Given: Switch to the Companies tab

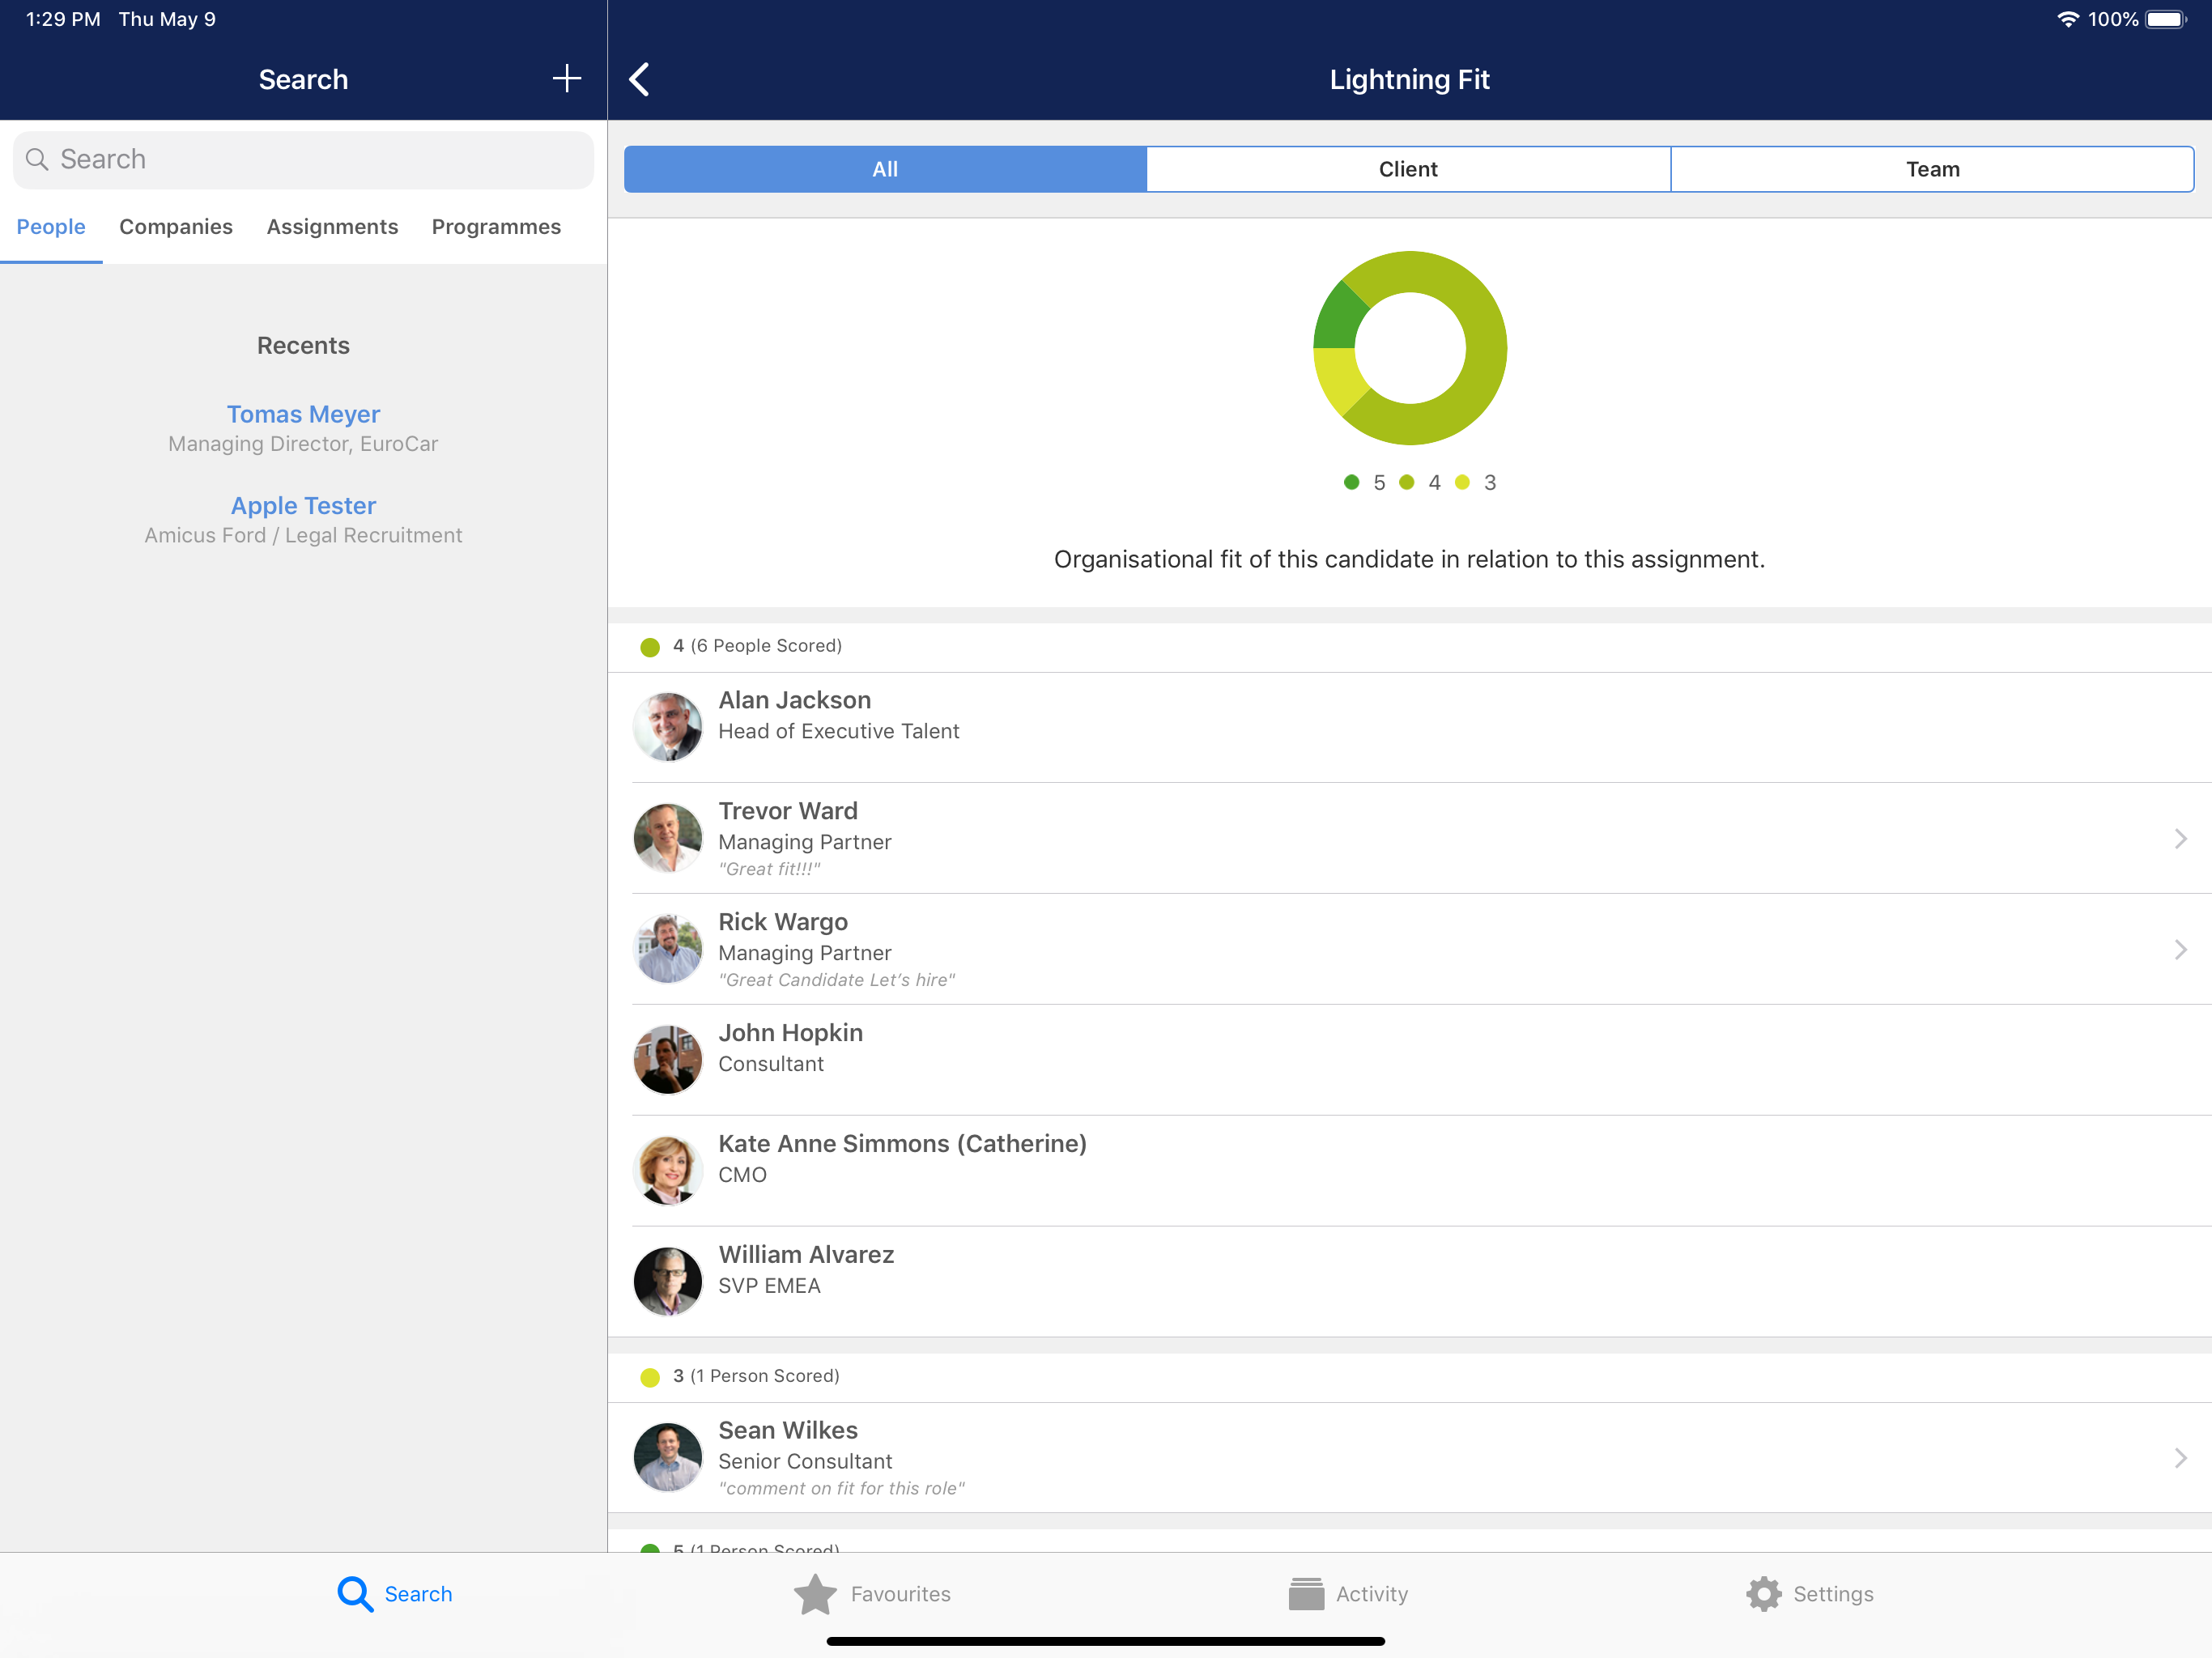Looking at the screenshot, I should pos(176,227).
